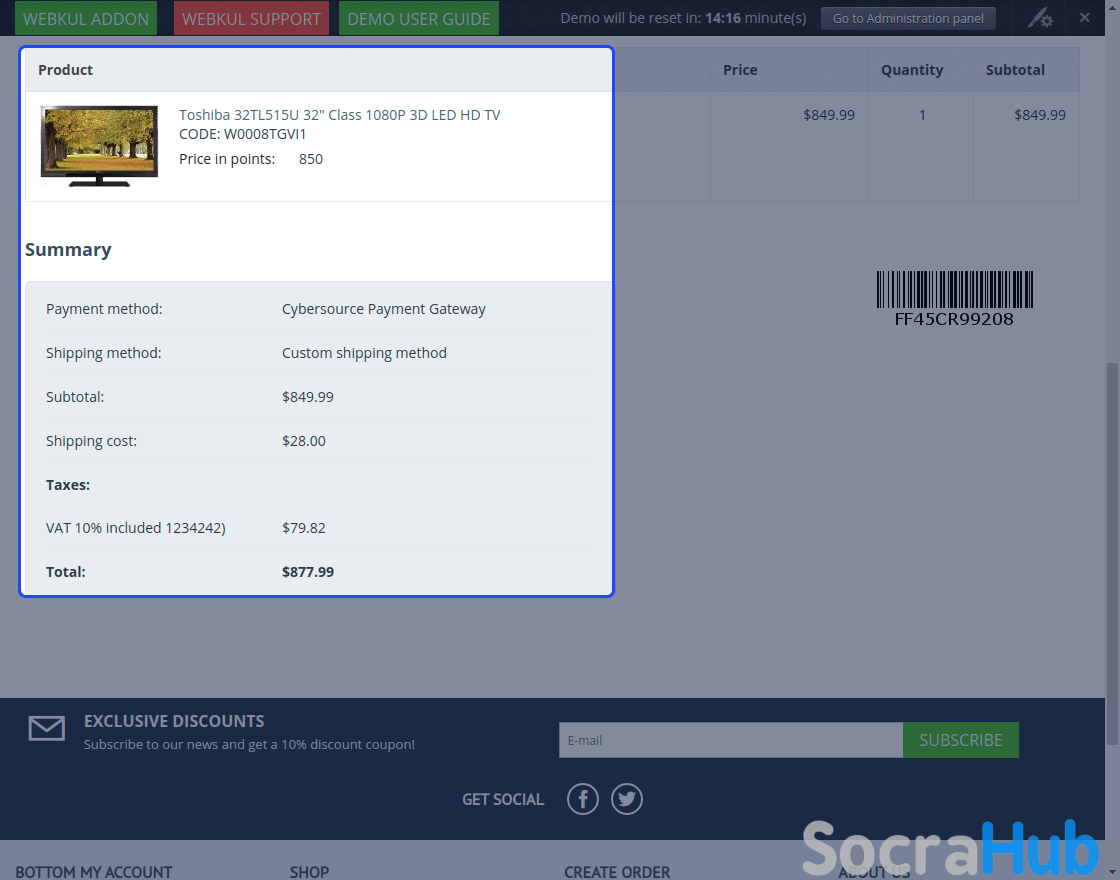
Task: Close the demo top bar
Action: [1084, 18]
